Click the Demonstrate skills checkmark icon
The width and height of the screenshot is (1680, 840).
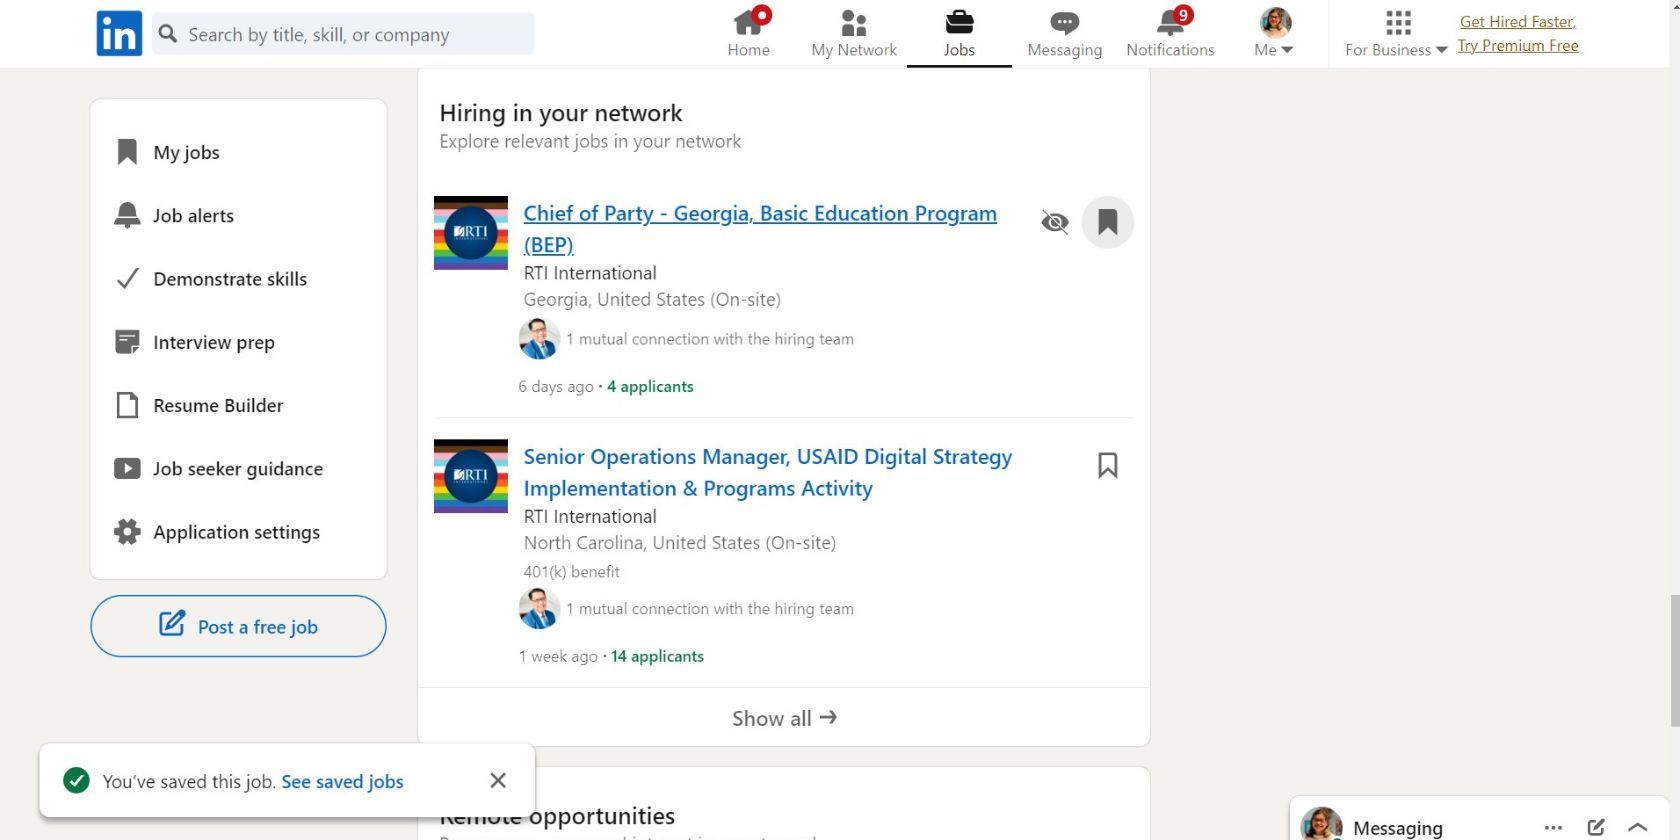coord(127,279)
